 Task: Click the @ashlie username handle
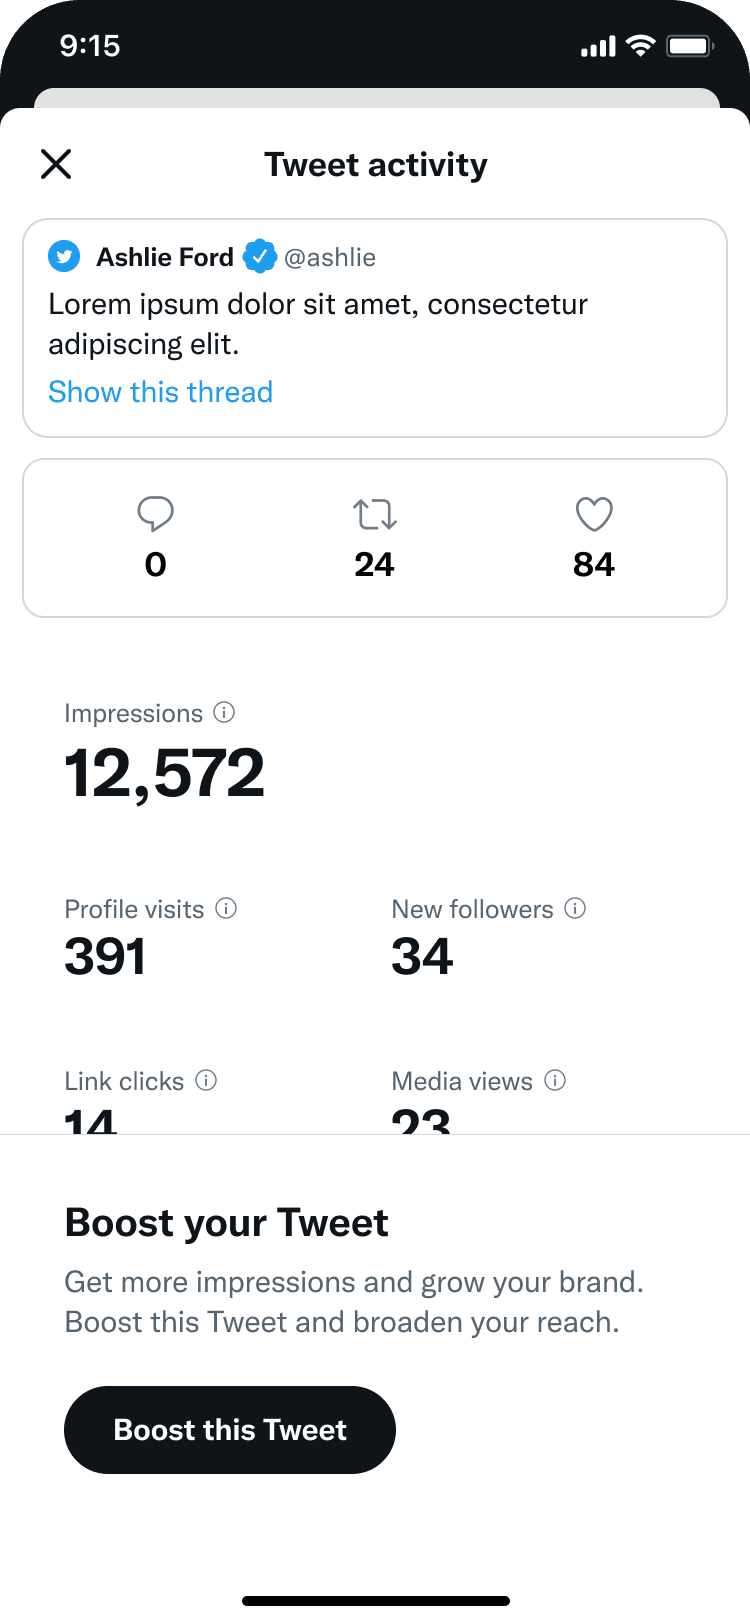(331, 257)
